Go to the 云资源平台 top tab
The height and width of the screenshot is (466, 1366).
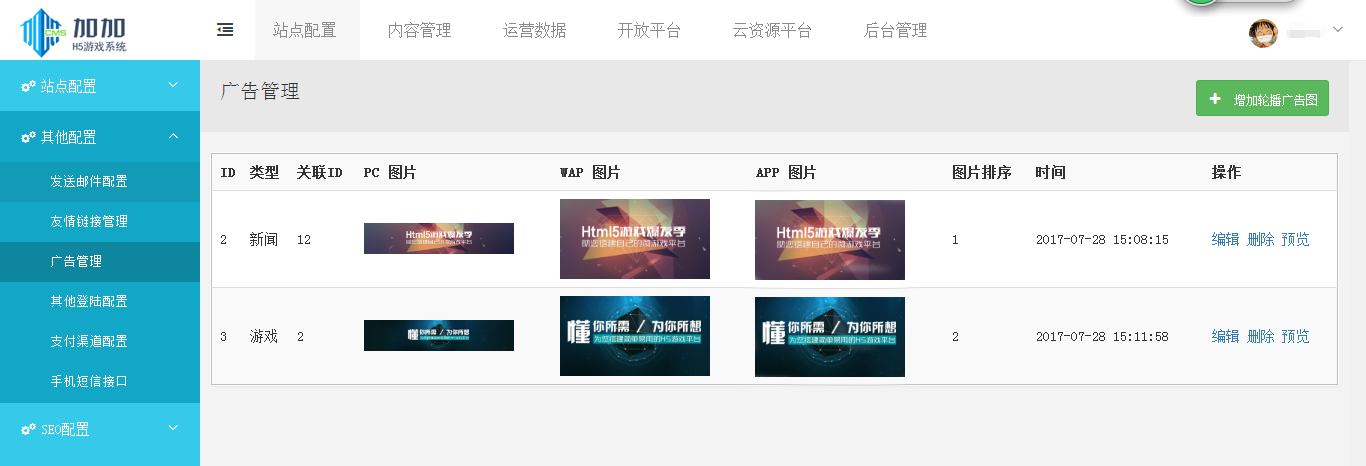click(x=772, y=31)
